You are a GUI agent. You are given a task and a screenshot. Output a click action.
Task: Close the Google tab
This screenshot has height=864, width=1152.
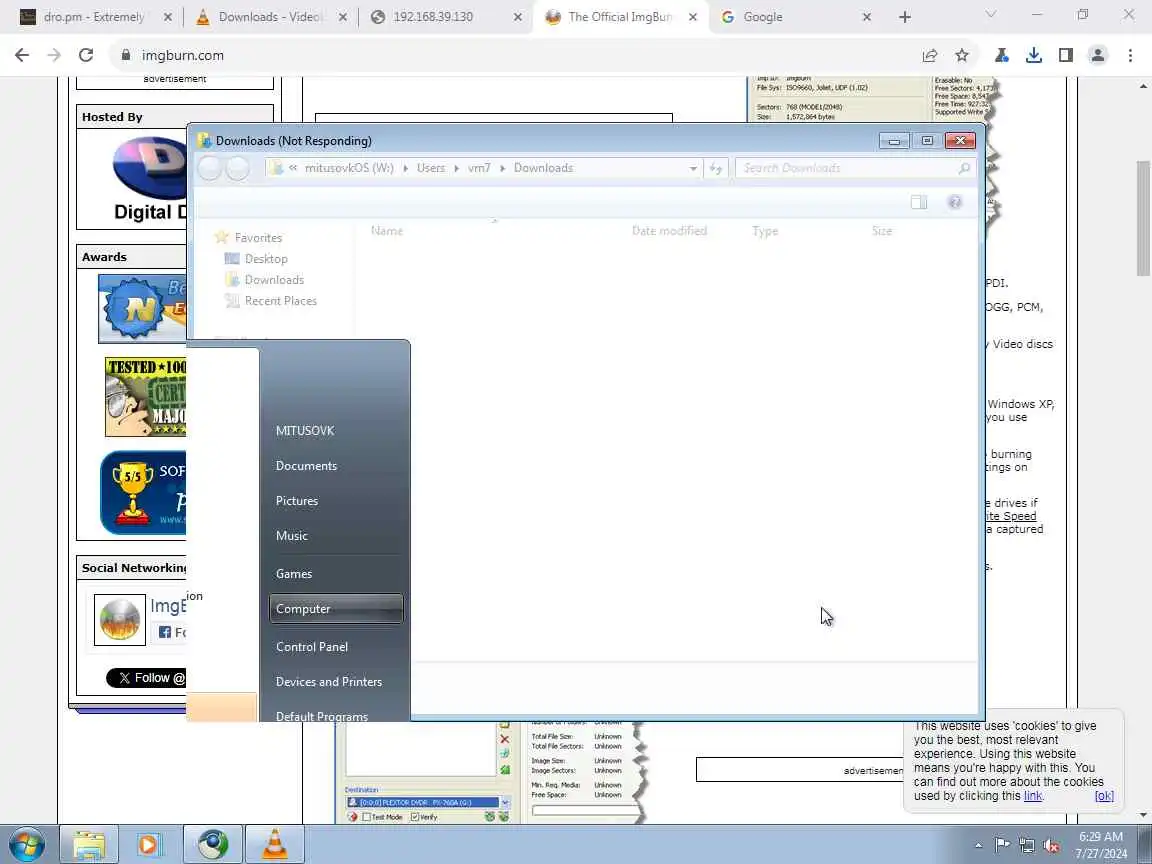click(866, 17)
